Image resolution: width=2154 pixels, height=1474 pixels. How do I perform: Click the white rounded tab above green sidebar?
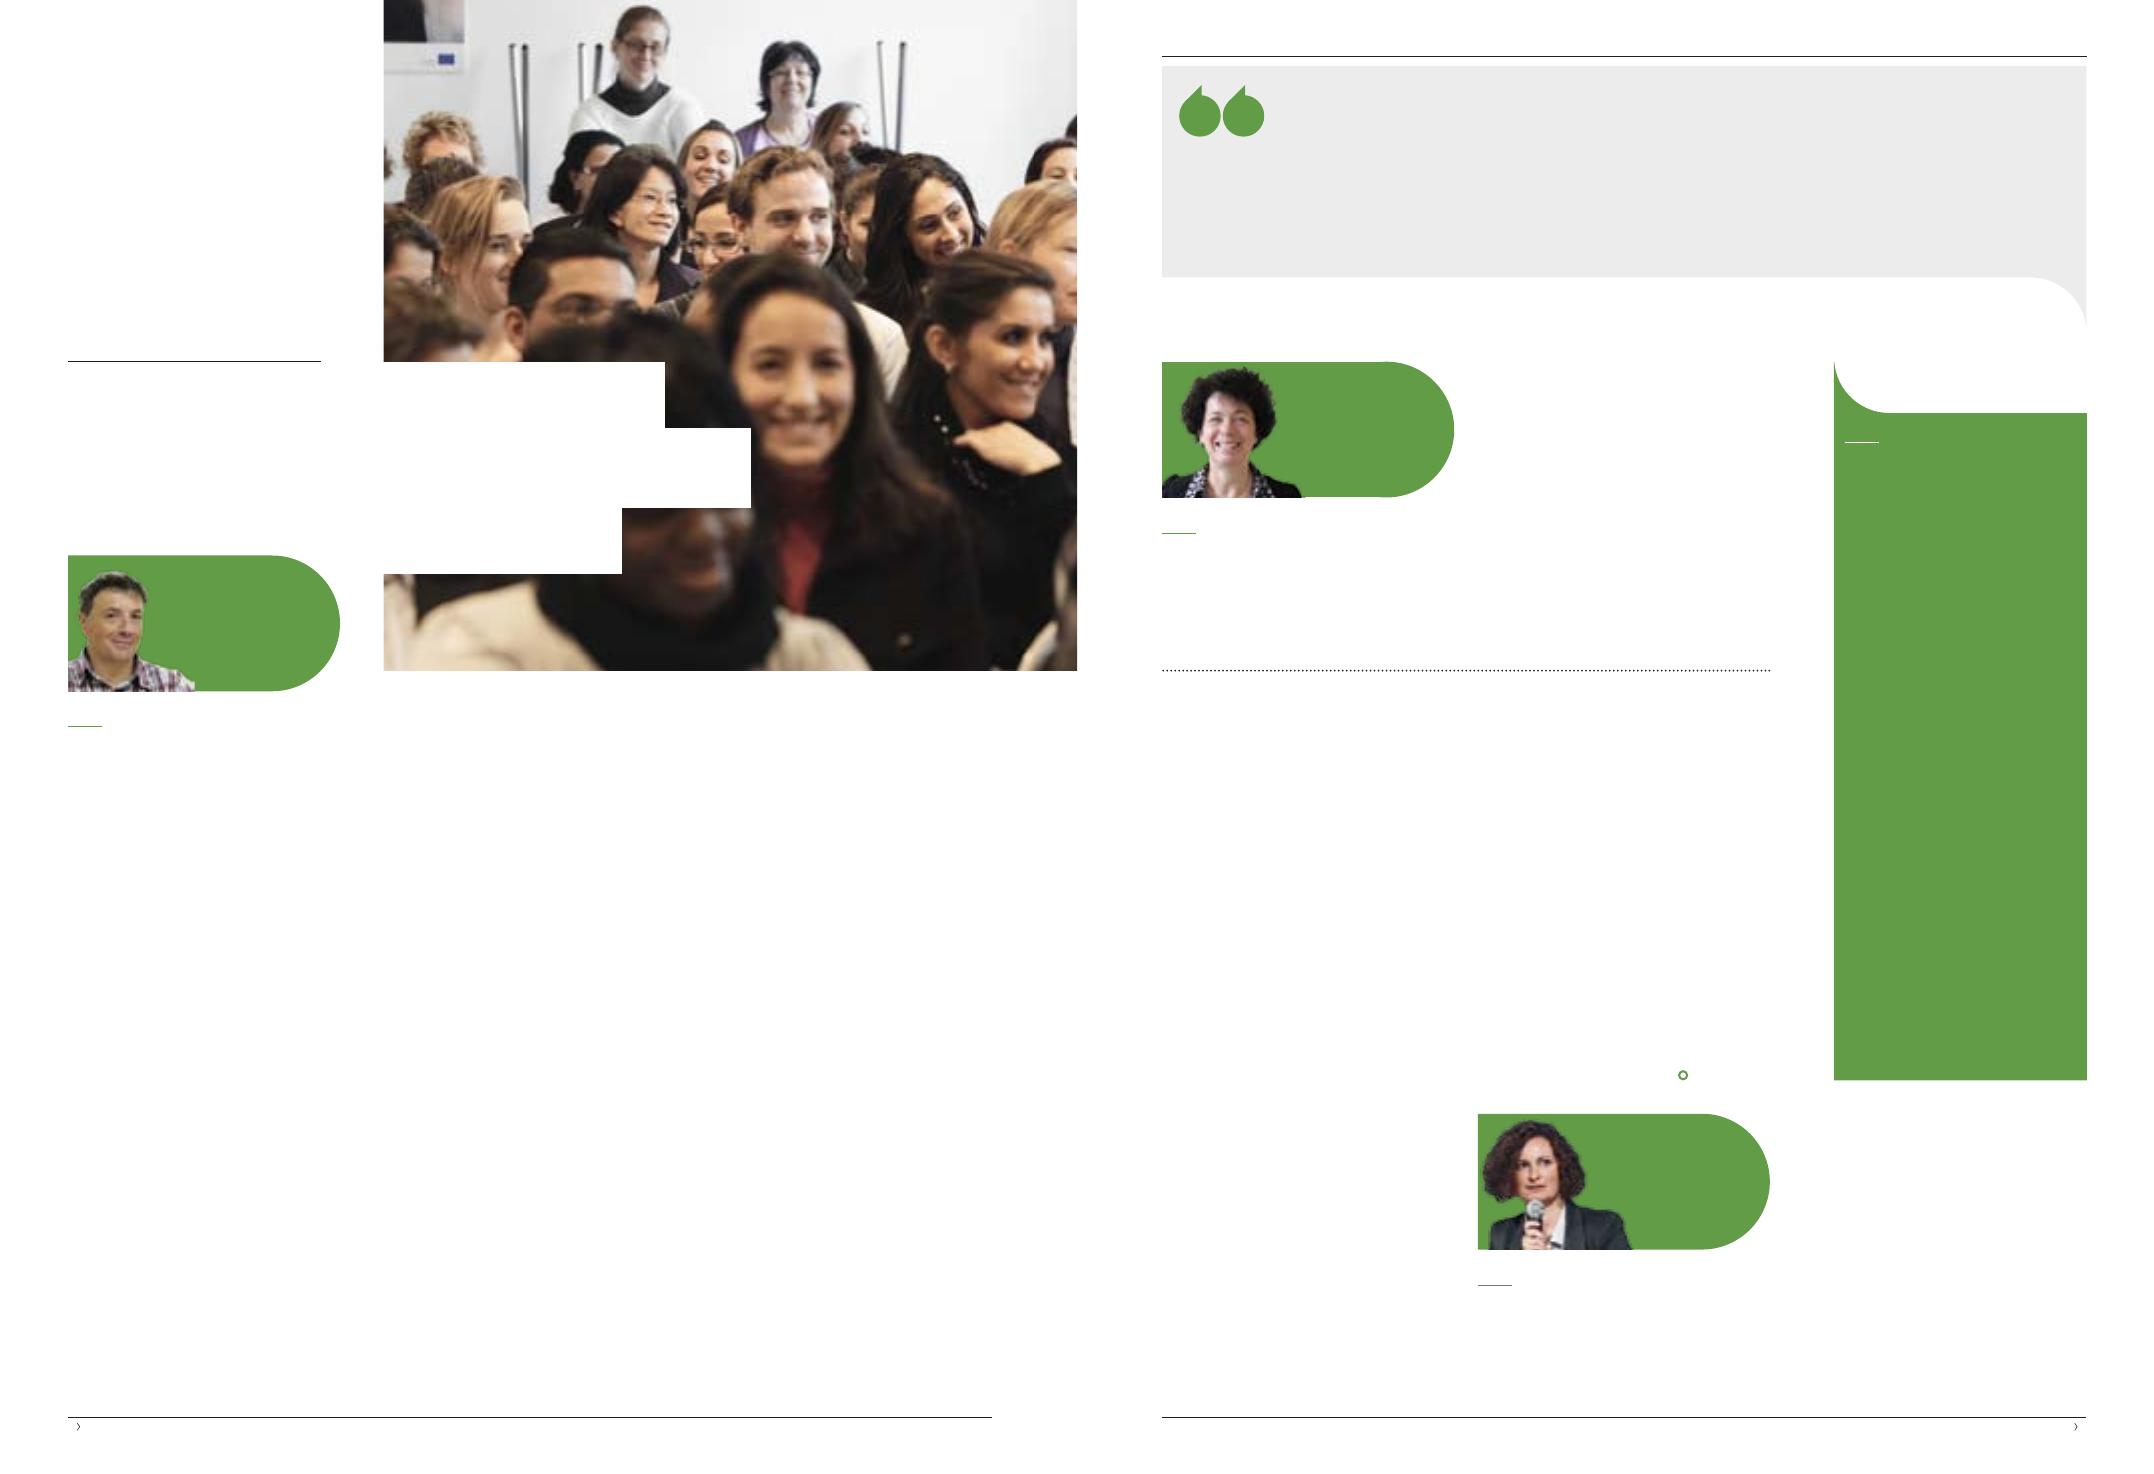coord(1960,385)
